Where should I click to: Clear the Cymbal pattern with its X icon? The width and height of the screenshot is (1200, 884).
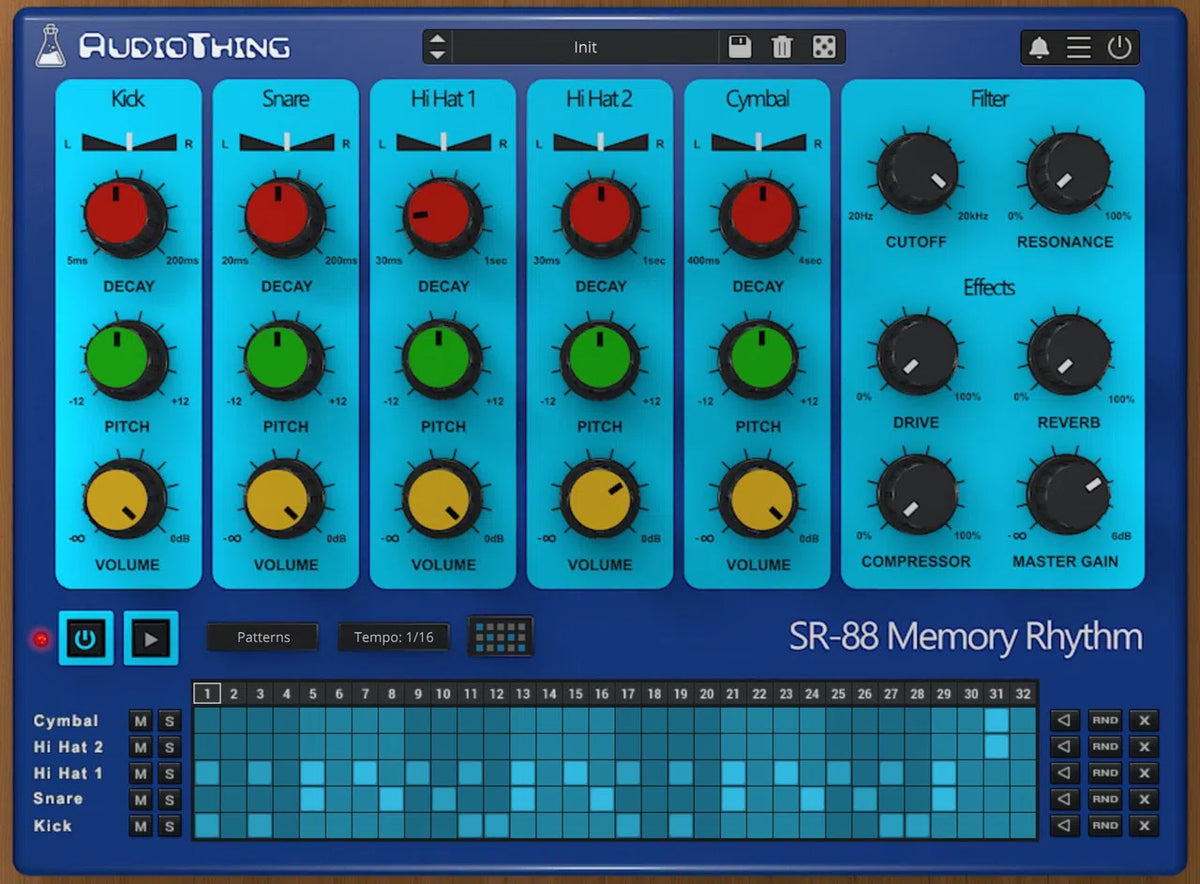(x=1143, y=720)
